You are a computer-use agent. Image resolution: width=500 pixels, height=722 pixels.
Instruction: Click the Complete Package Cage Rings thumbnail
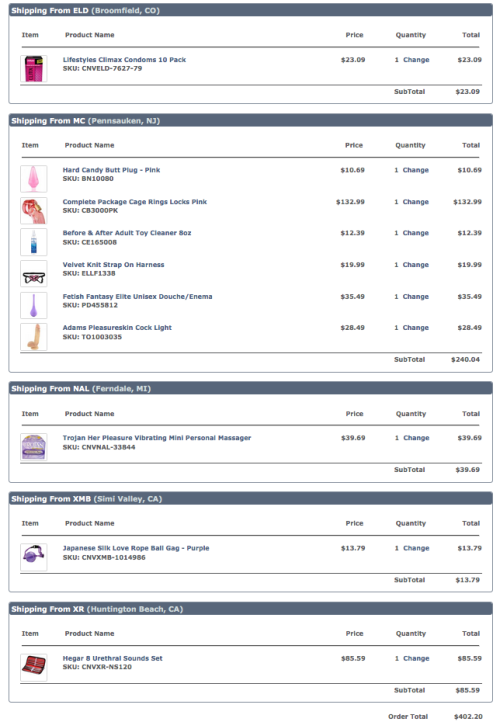34,210
